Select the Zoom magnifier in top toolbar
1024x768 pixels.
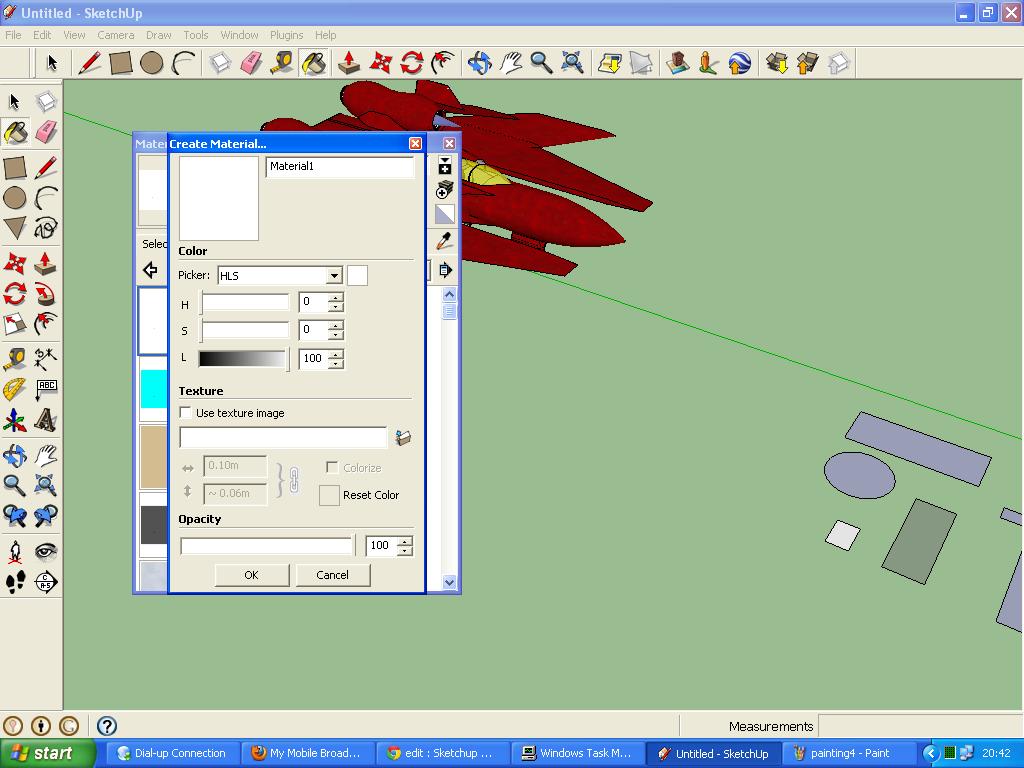click(541, 63)
